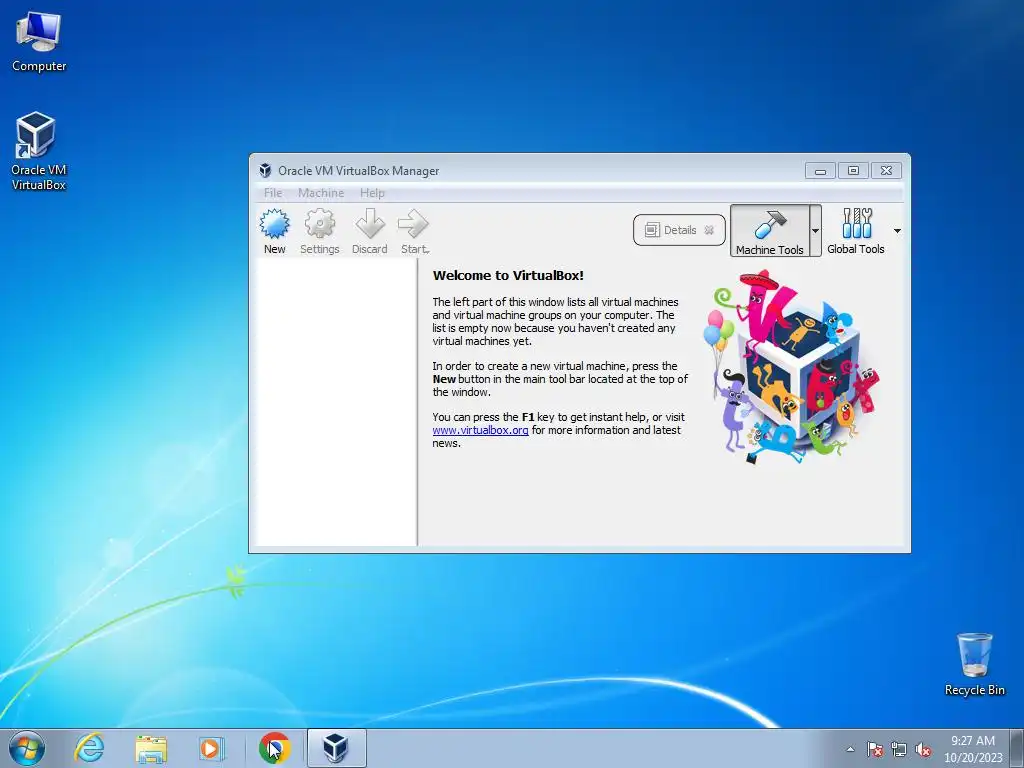The height and width of the screenshot is (768, 1024).
Task: Click the Discard arrow toolbar icon
Action: tap(370, 231)
